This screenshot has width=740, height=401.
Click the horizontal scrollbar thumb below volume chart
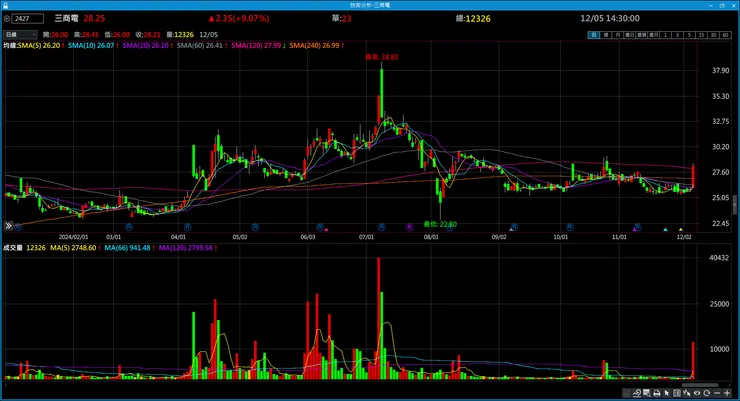point(700,385)
